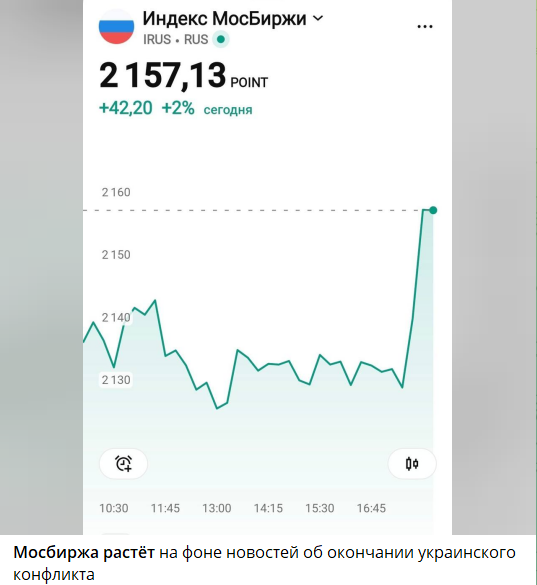This screenshot has height=585, width=537.
Task: Click the +42,20 daily change value
Action: 126,108
